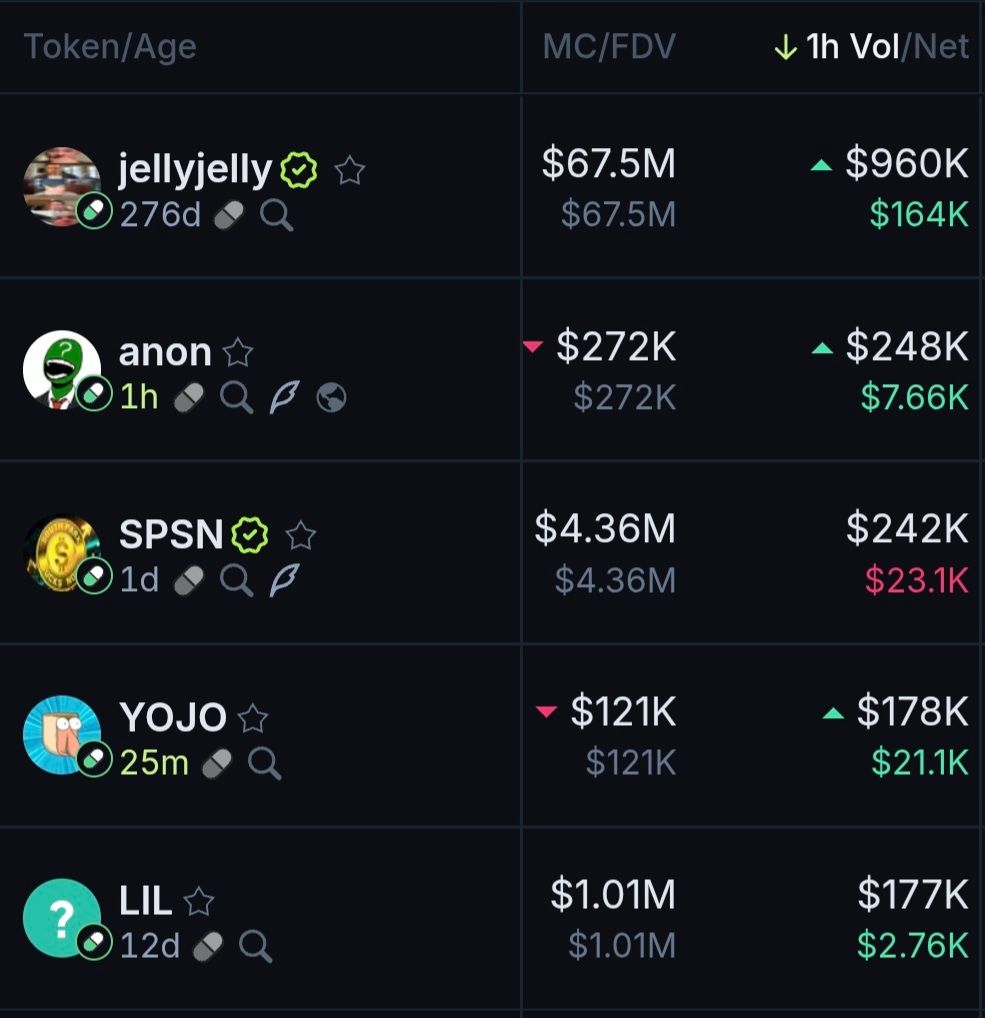Click the magnifier icon in LIL row
This screenshot has width=985, height=1018.
[255, 946]
